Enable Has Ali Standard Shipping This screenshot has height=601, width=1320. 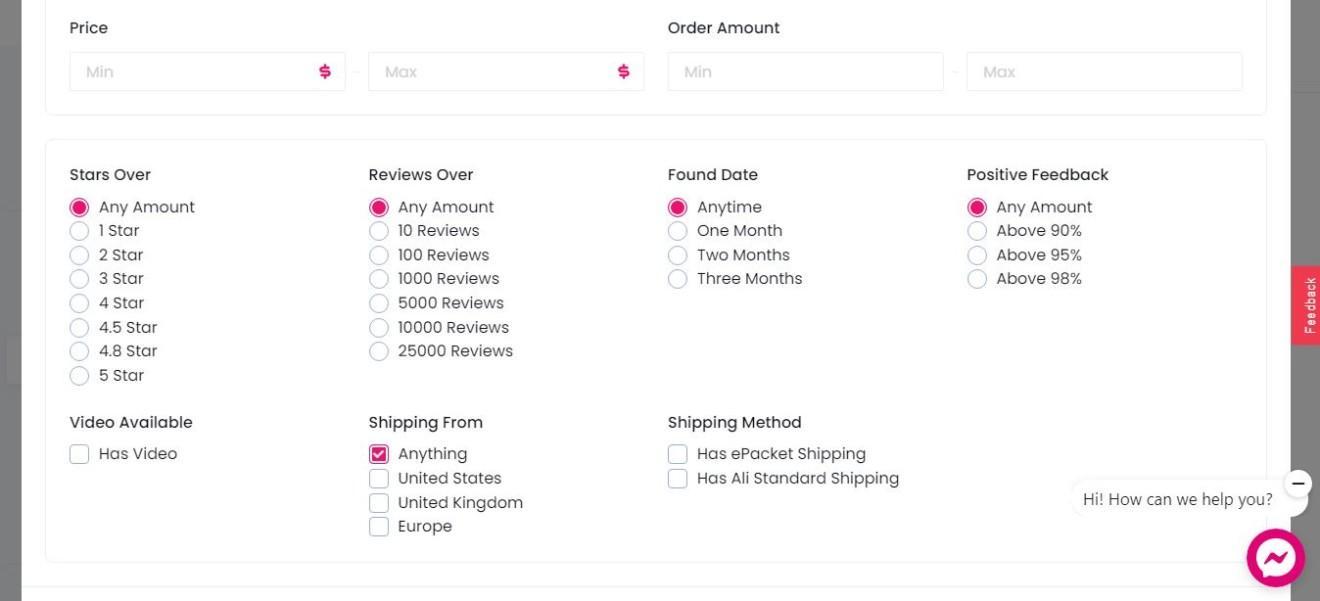point(678,478)
